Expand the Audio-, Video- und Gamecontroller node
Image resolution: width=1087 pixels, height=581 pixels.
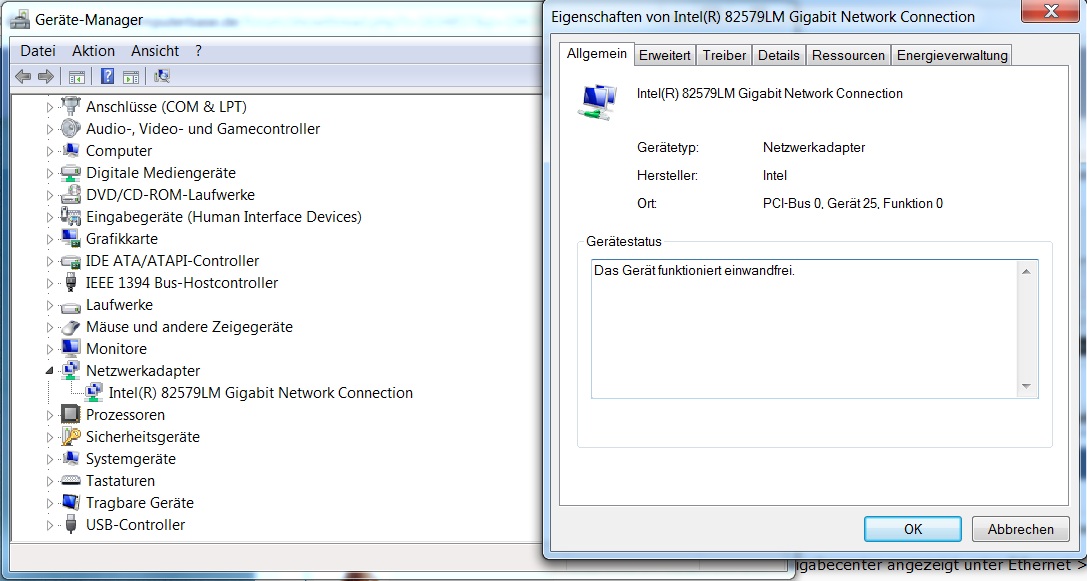(x=49, y=130)
